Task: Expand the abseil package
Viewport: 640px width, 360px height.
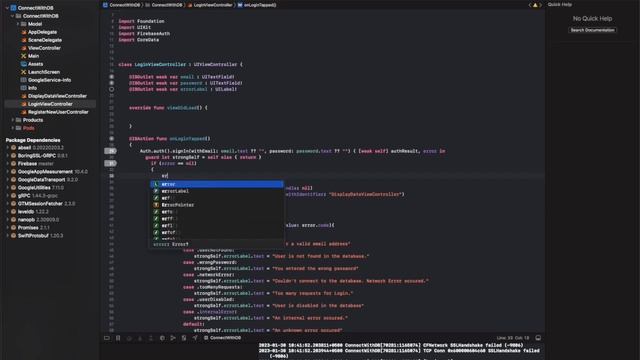Action: click(x=8, y=148)
